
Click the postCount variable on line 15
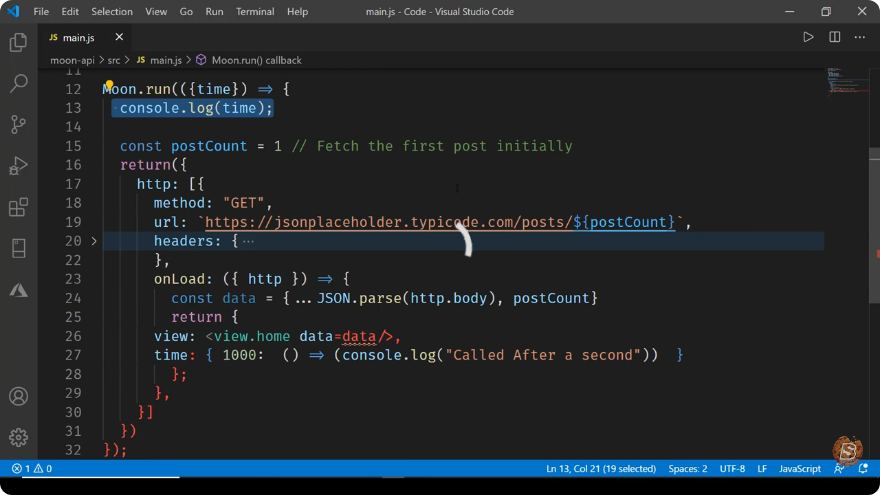coord(209,146)
